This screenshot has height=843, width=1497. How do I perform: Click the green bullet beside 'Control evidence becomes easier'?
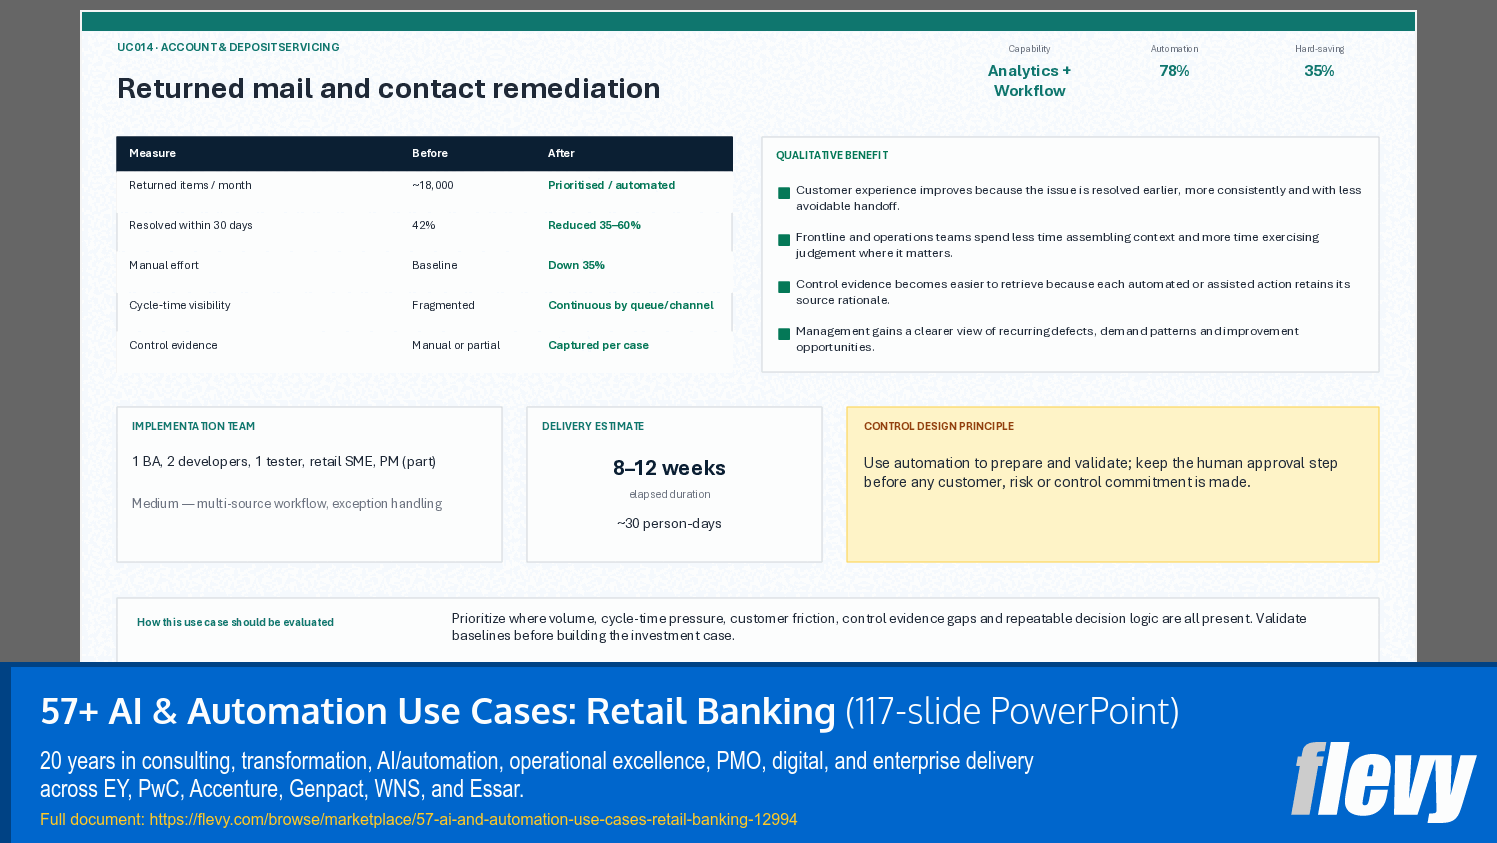[x=784, y=287]
